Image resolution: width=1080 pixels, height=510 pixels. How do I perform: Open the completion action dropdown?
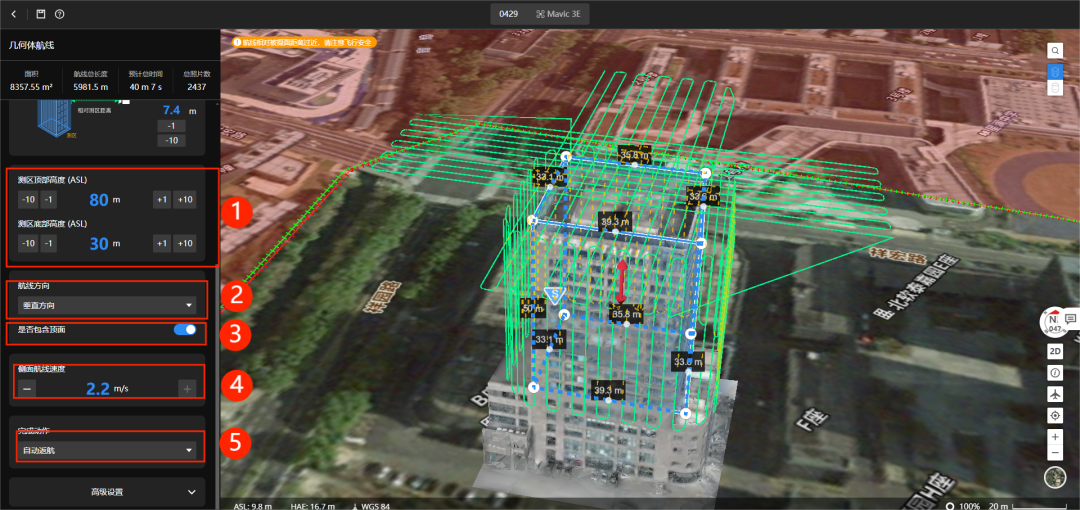[x=107, y=450]
